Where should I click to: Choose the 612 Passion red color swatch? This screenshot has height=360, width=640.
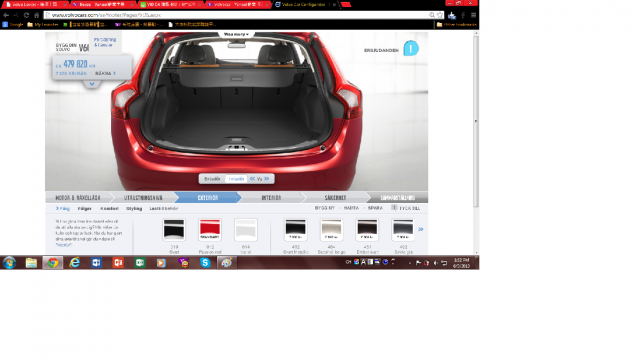pos(210,230)
